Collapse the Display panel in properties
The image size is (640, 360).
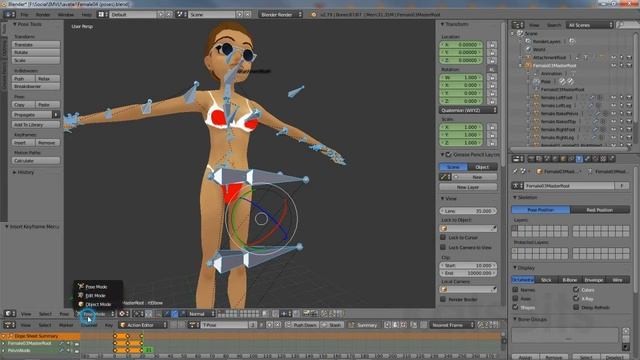(x=515, y=268)
